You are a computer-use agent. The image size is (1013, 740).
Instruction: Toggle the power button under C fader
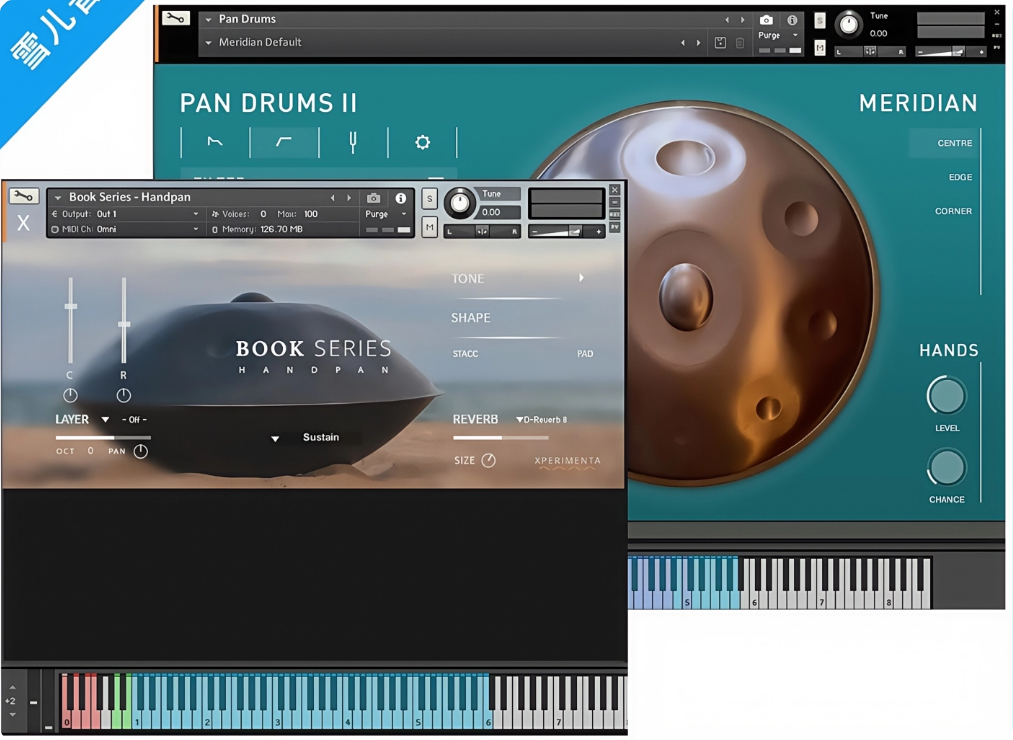coord(70,395)
